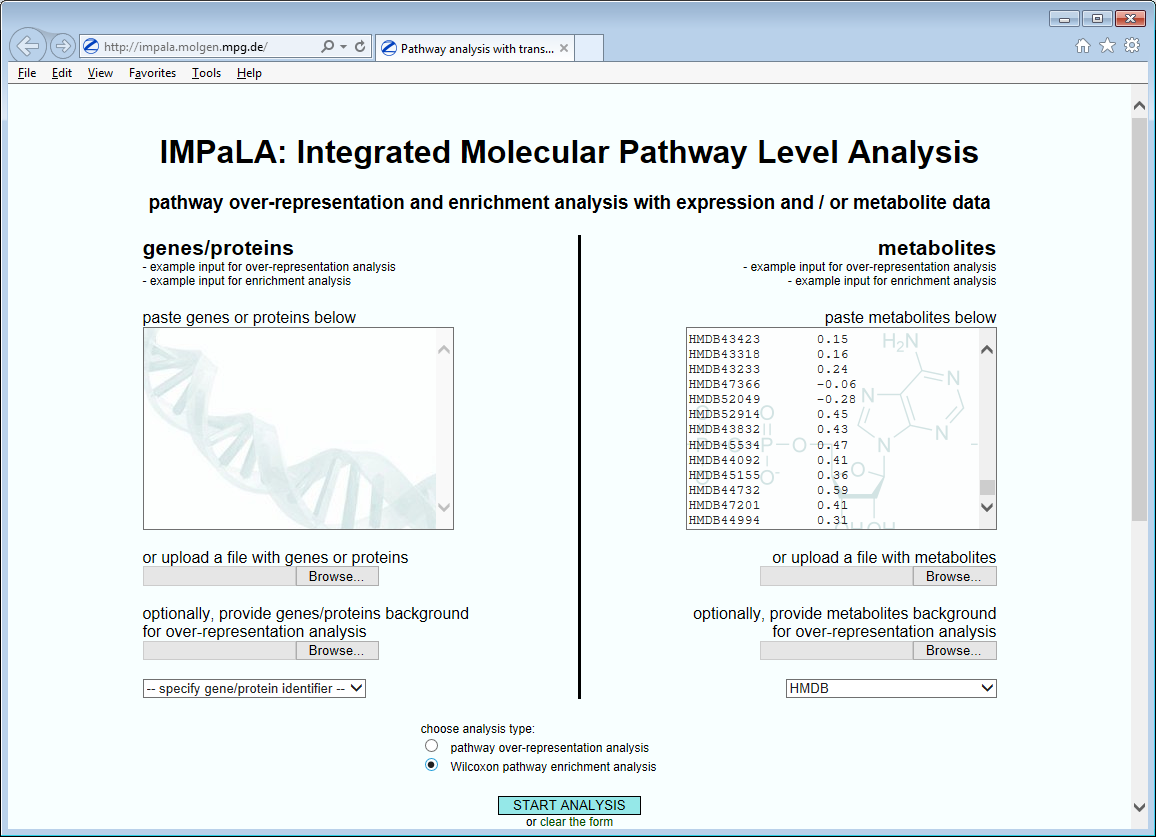Click the genes/proteins background file path field
The image size is (1157, 837).
[x=219, y=650]
